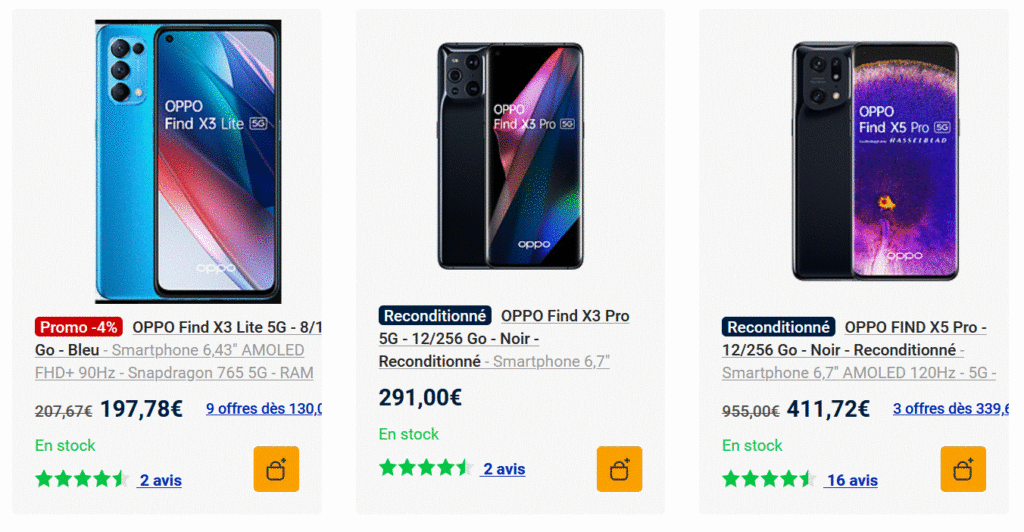Click the red Promo -4% badge
This screenshot has height=532, width=1024.
(x=79, y=327)
